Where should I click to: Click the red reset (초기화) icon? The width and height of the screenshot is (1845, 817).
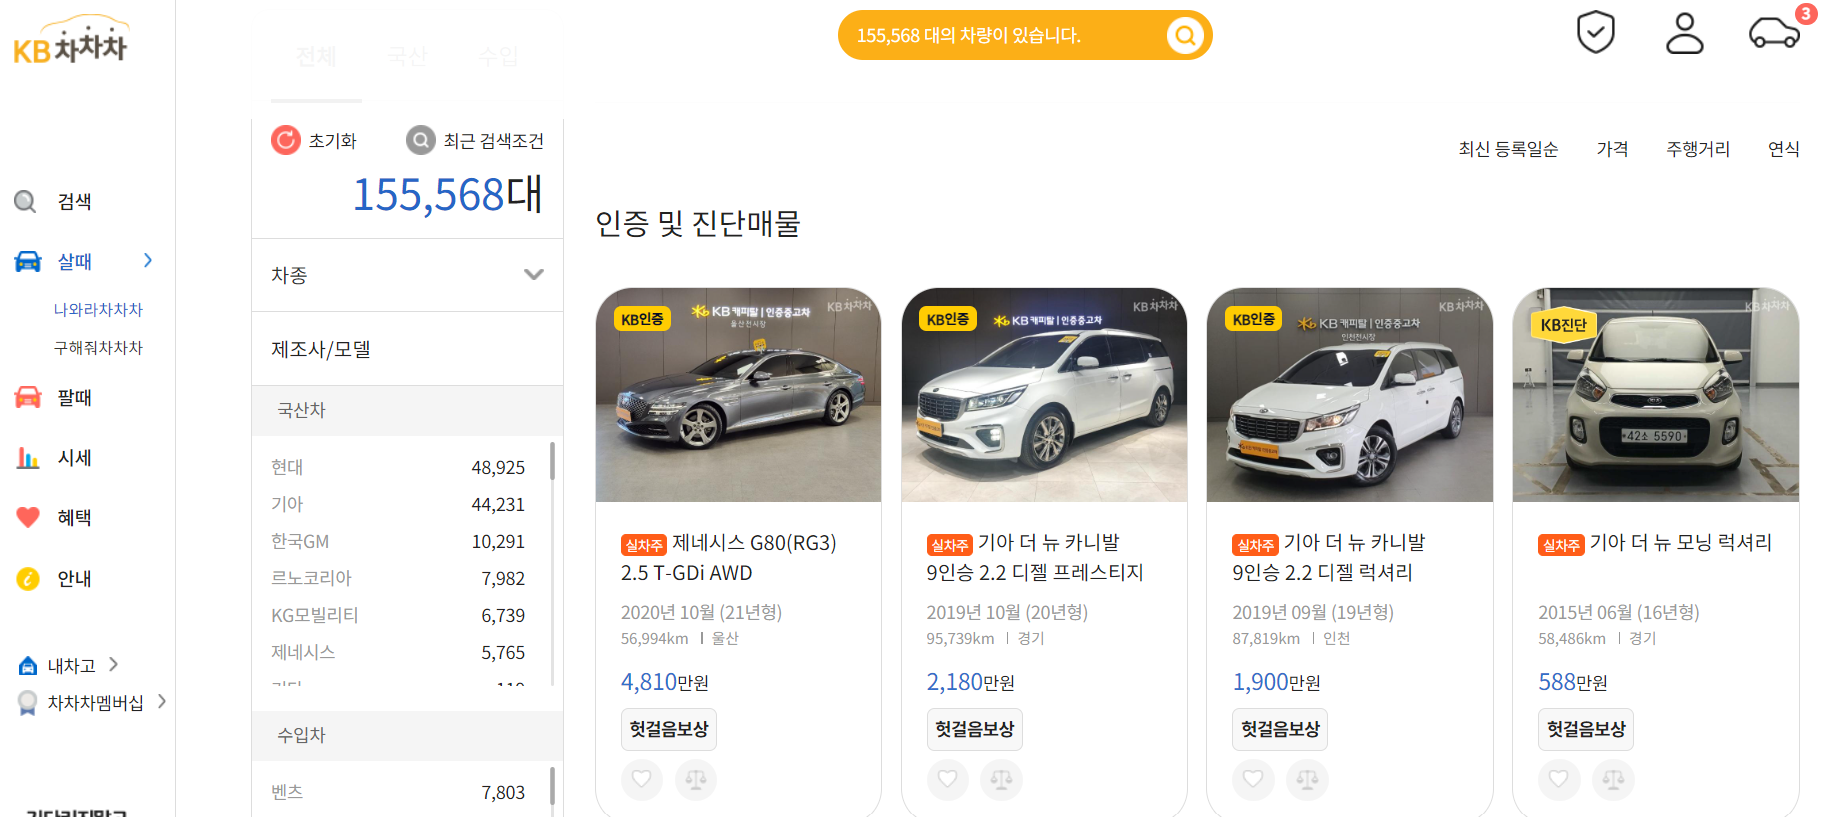point(286,140)
